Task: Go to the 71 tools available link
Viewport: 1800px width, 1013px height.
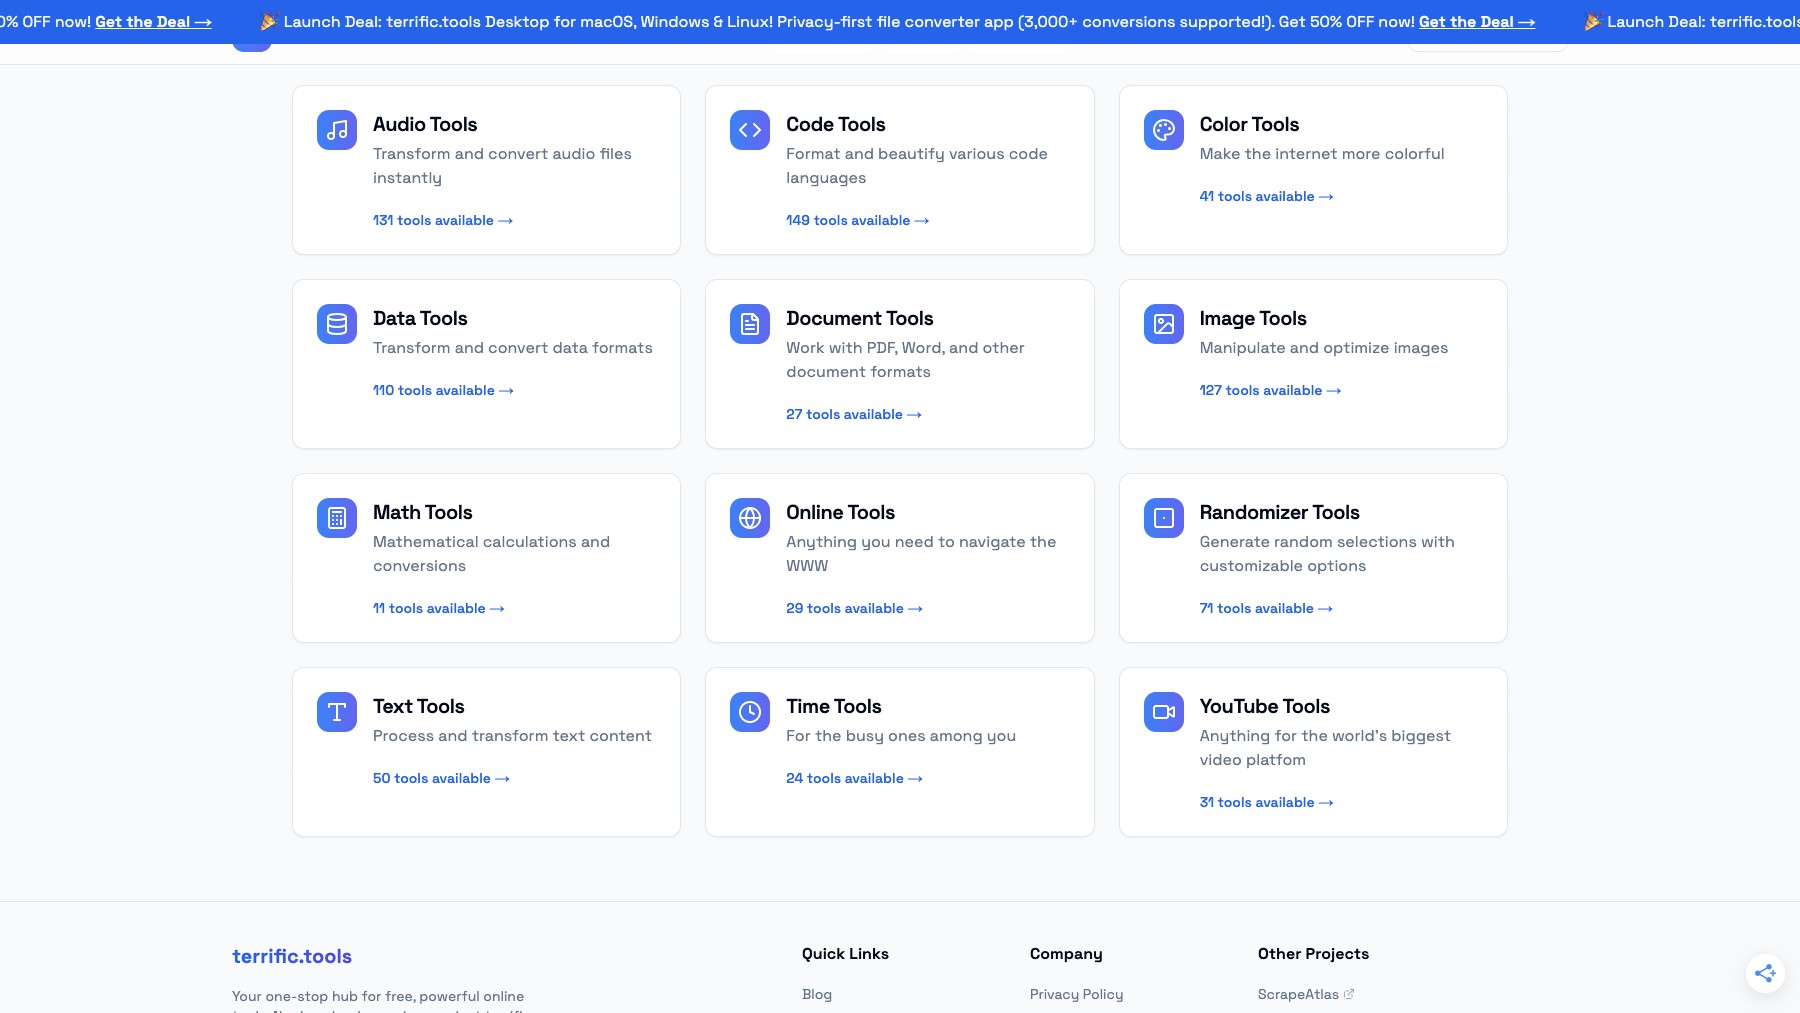Action: (x=1266, y=608)
